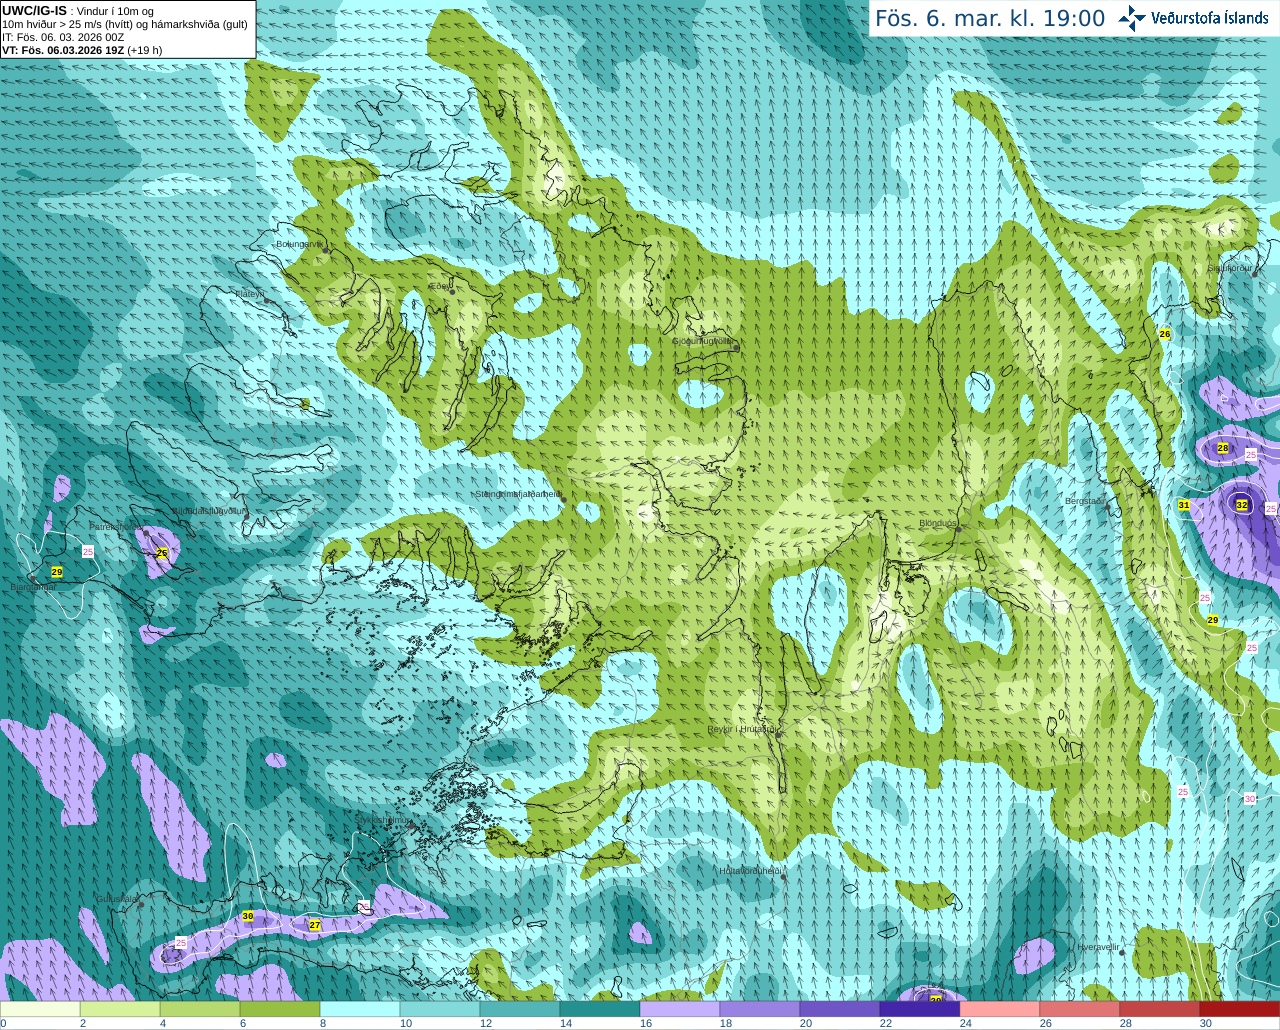
Task: Click the Hveravellir station label
Action: tap(1097, 946)
